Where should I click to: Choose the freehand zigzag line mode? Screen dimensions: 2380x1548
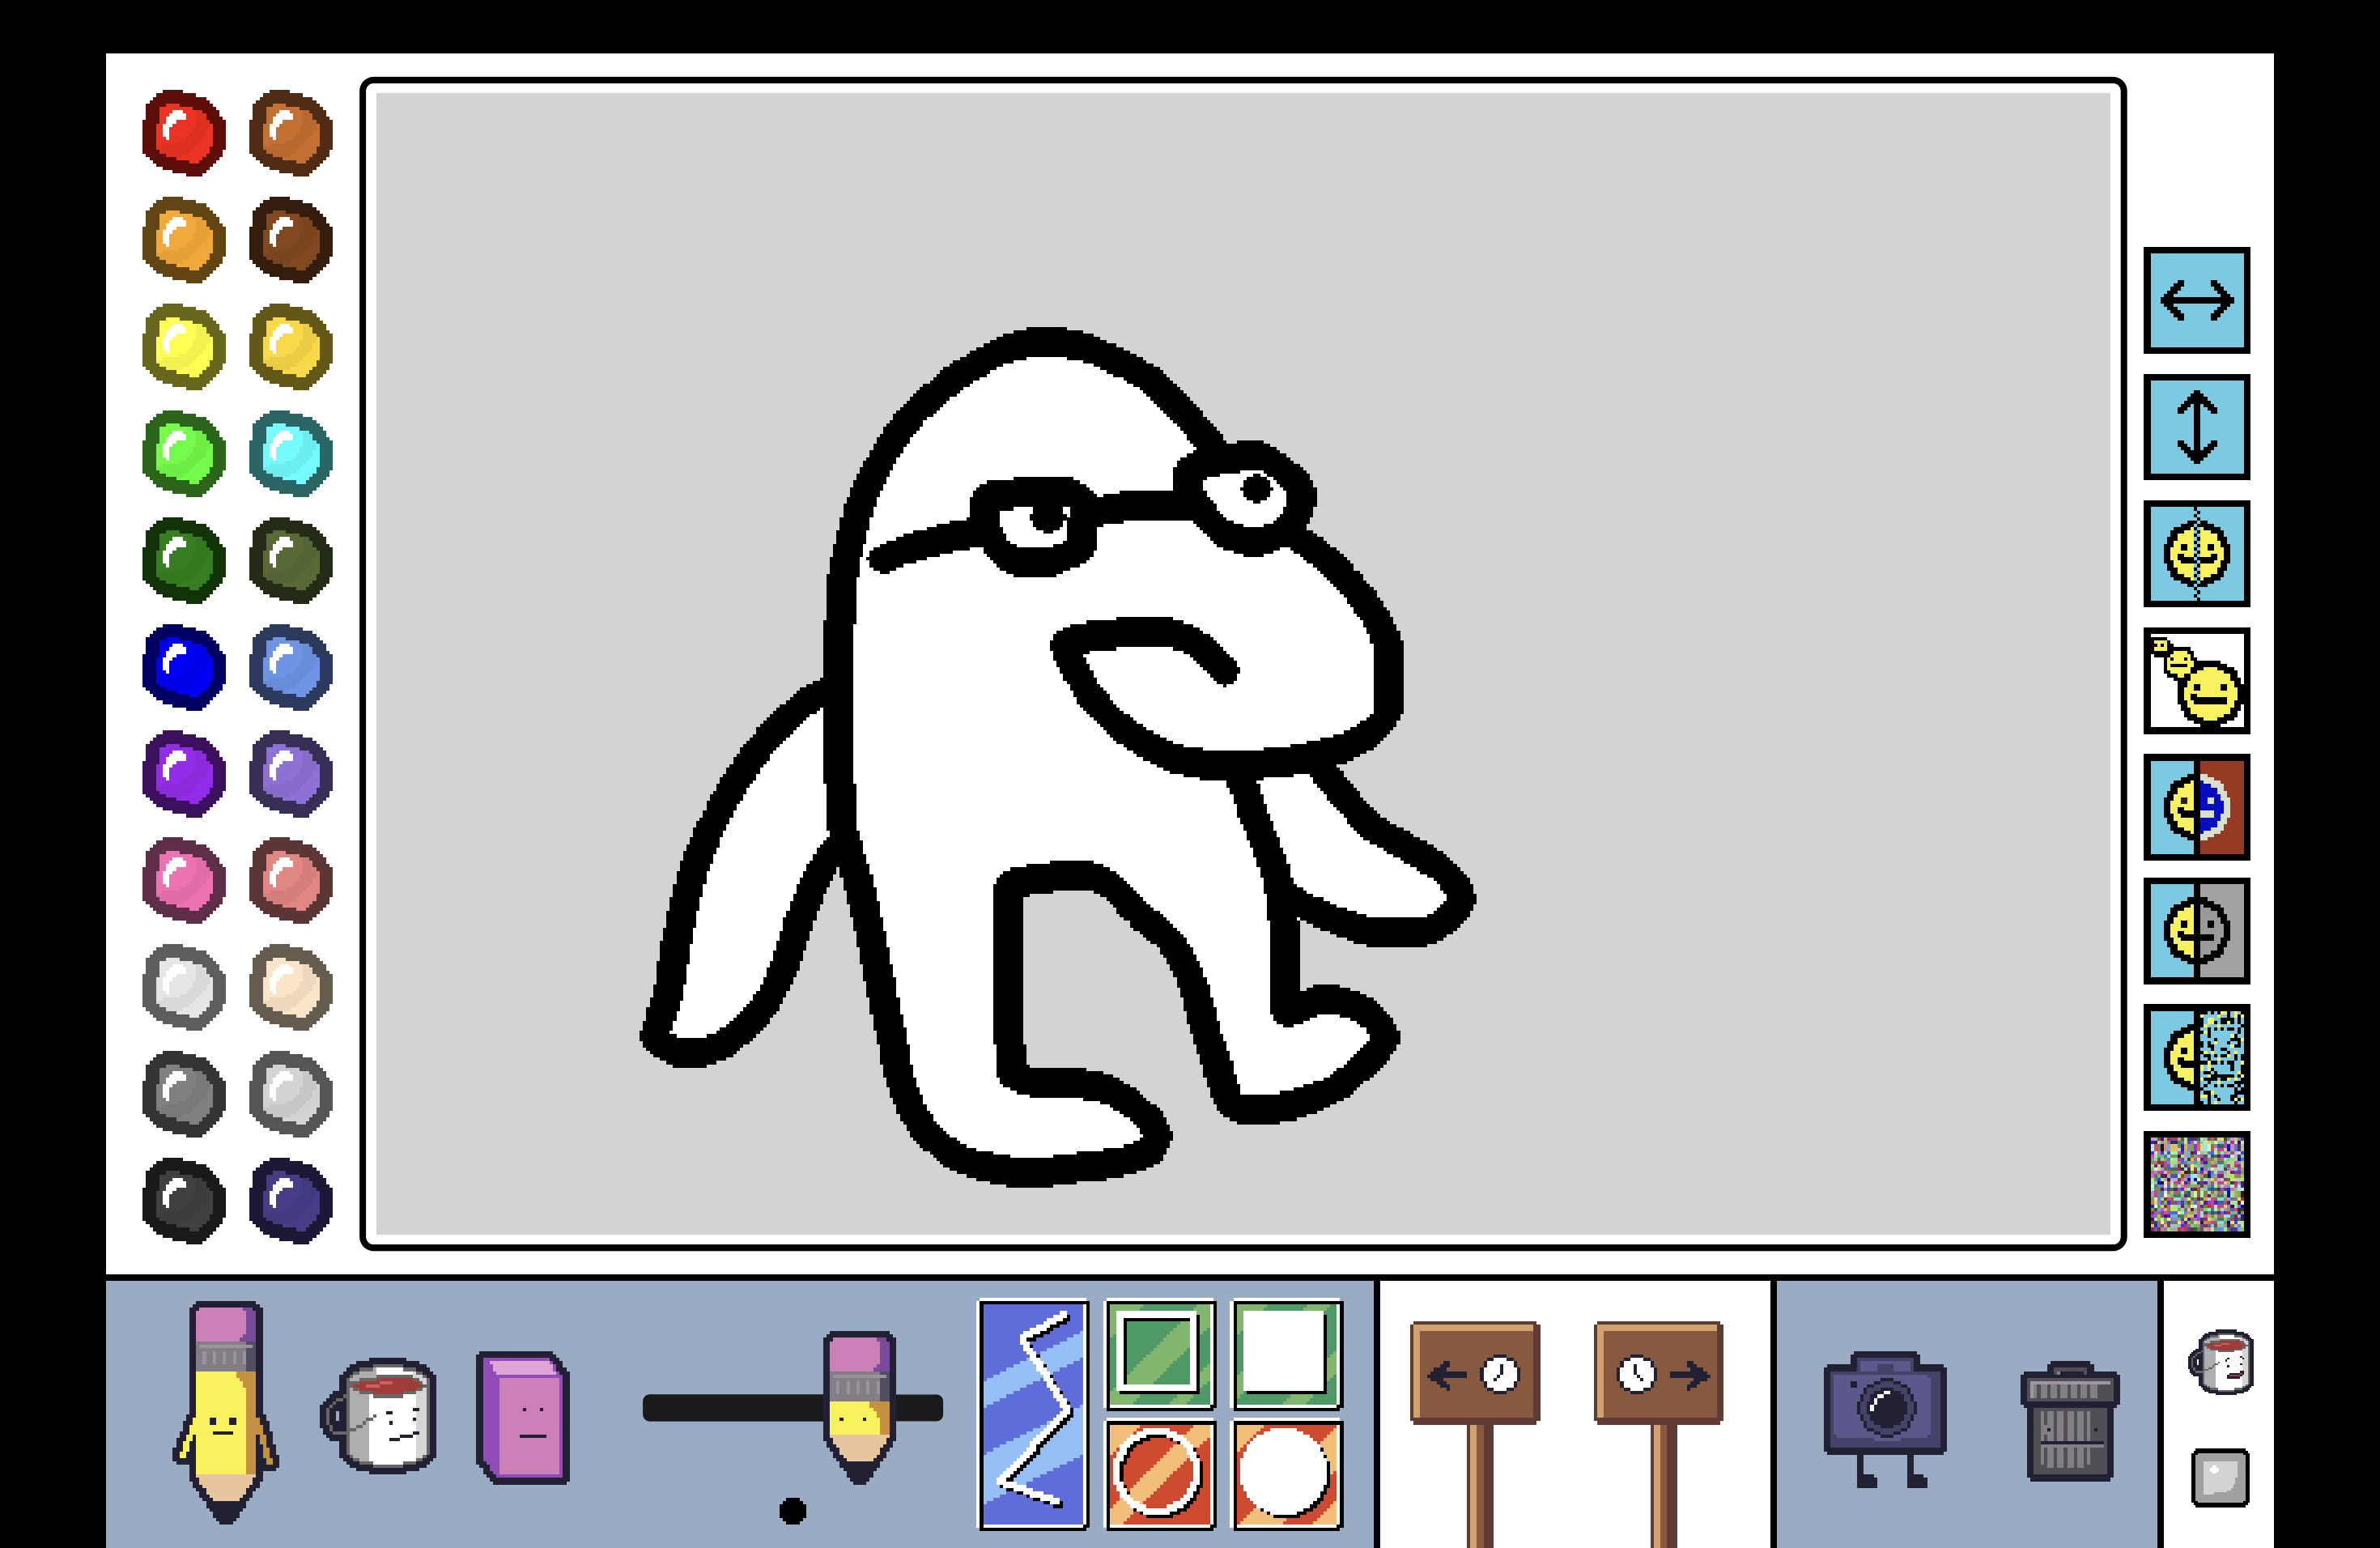(x=1033, y=1414)
